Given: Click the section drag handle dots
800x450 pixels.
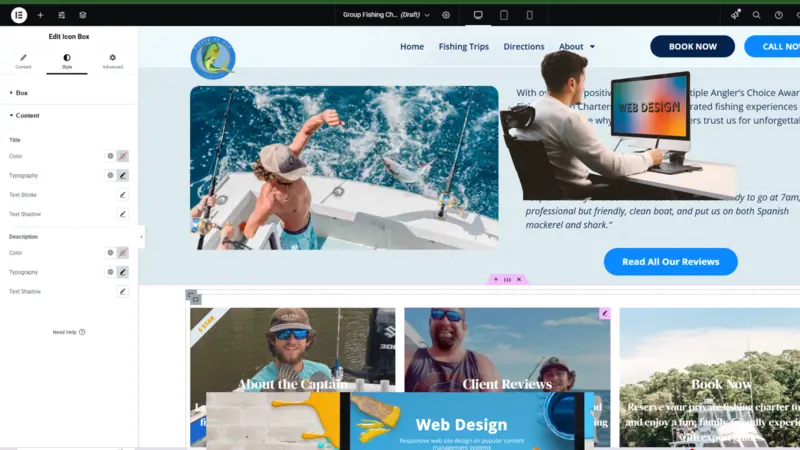Looking at the screenshot, I should tap(507, 280).
